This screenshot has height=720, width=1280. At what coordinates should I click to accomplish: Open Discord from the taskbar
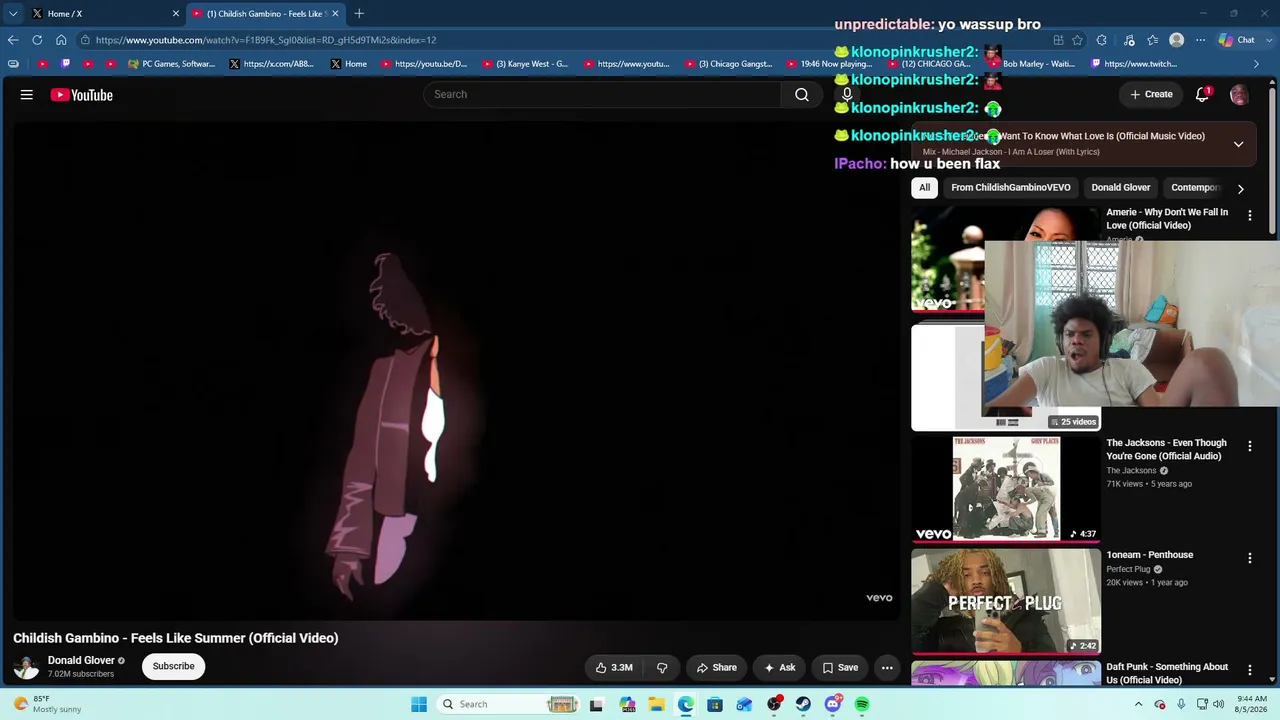click(833, 704)
